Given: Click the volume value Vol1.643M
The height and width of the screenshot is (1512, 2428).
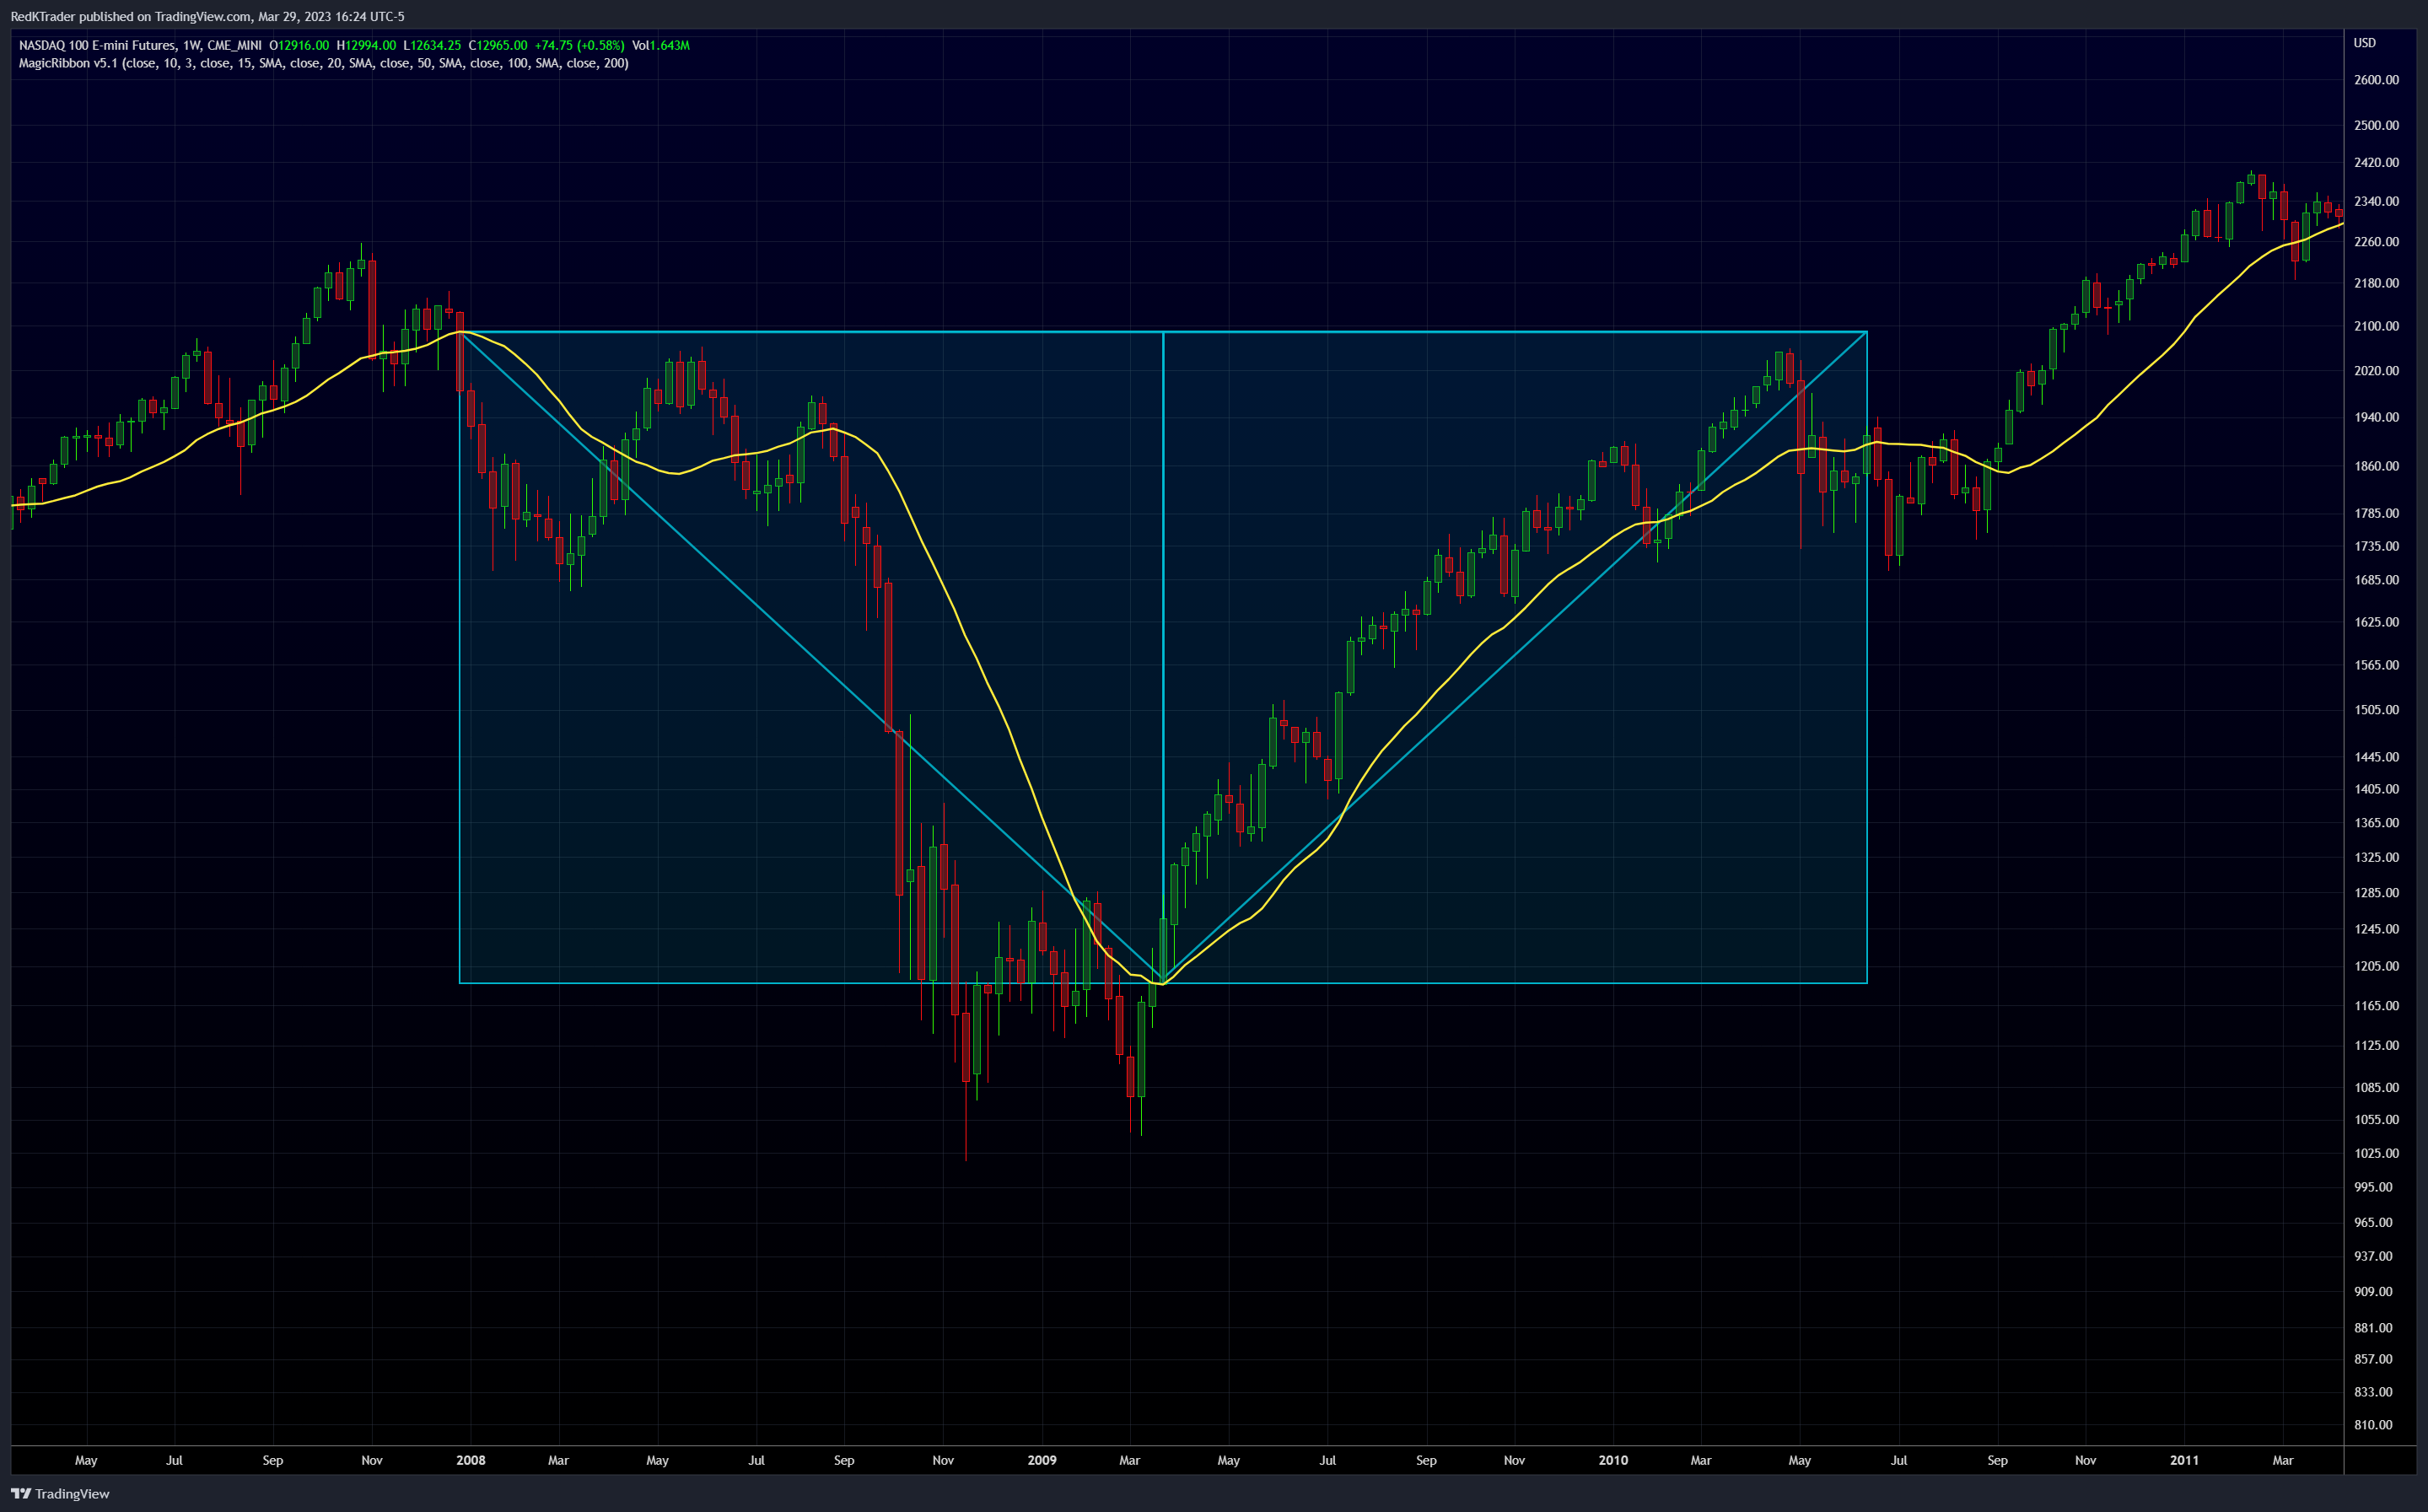Looking at the screenshot, I should point(661,45).
